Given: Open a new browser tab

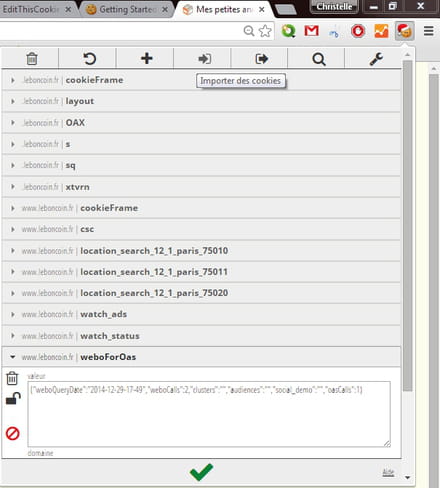Looking at the screenshot, I should (285, 10).
